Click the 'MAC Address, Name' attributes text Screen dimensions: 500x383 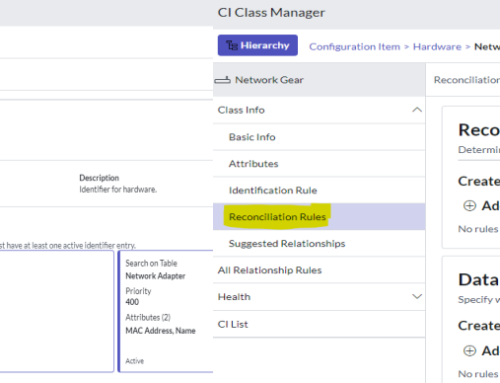click(x=160, y=331)
